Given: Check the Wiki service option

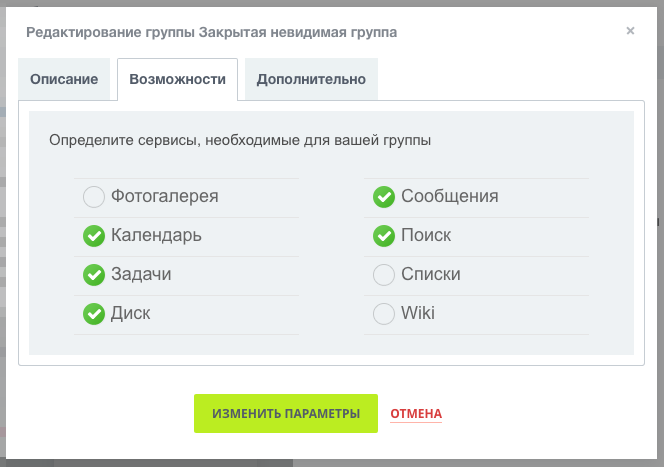Looking at the screenshot, I should [384, 314].
